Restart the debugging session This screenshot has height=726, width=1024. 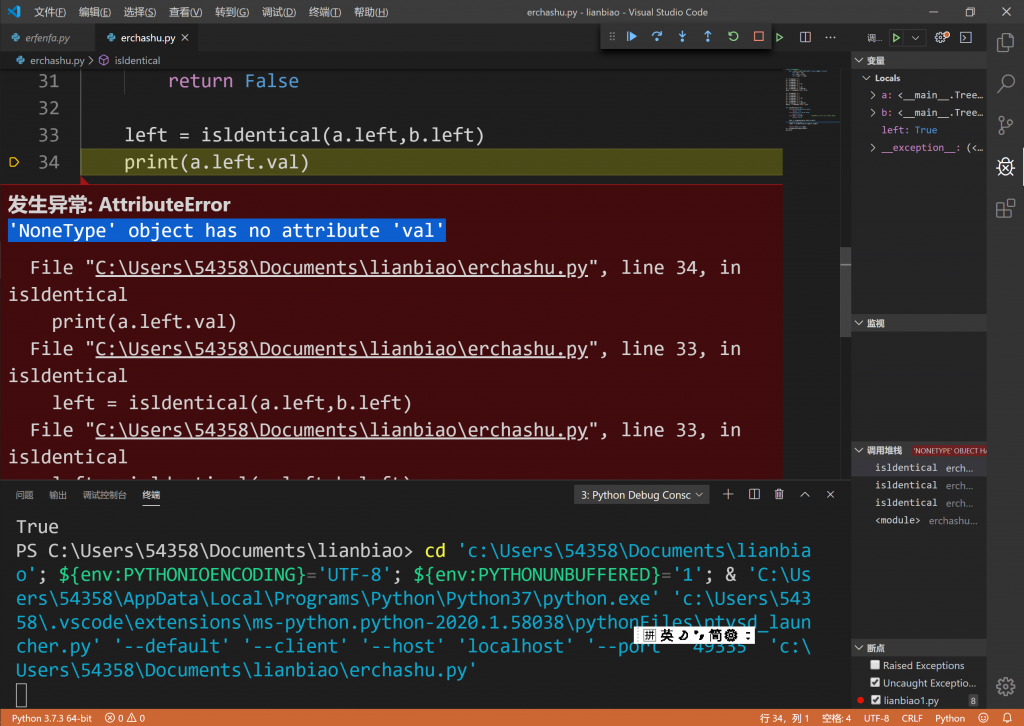[733, 37]
